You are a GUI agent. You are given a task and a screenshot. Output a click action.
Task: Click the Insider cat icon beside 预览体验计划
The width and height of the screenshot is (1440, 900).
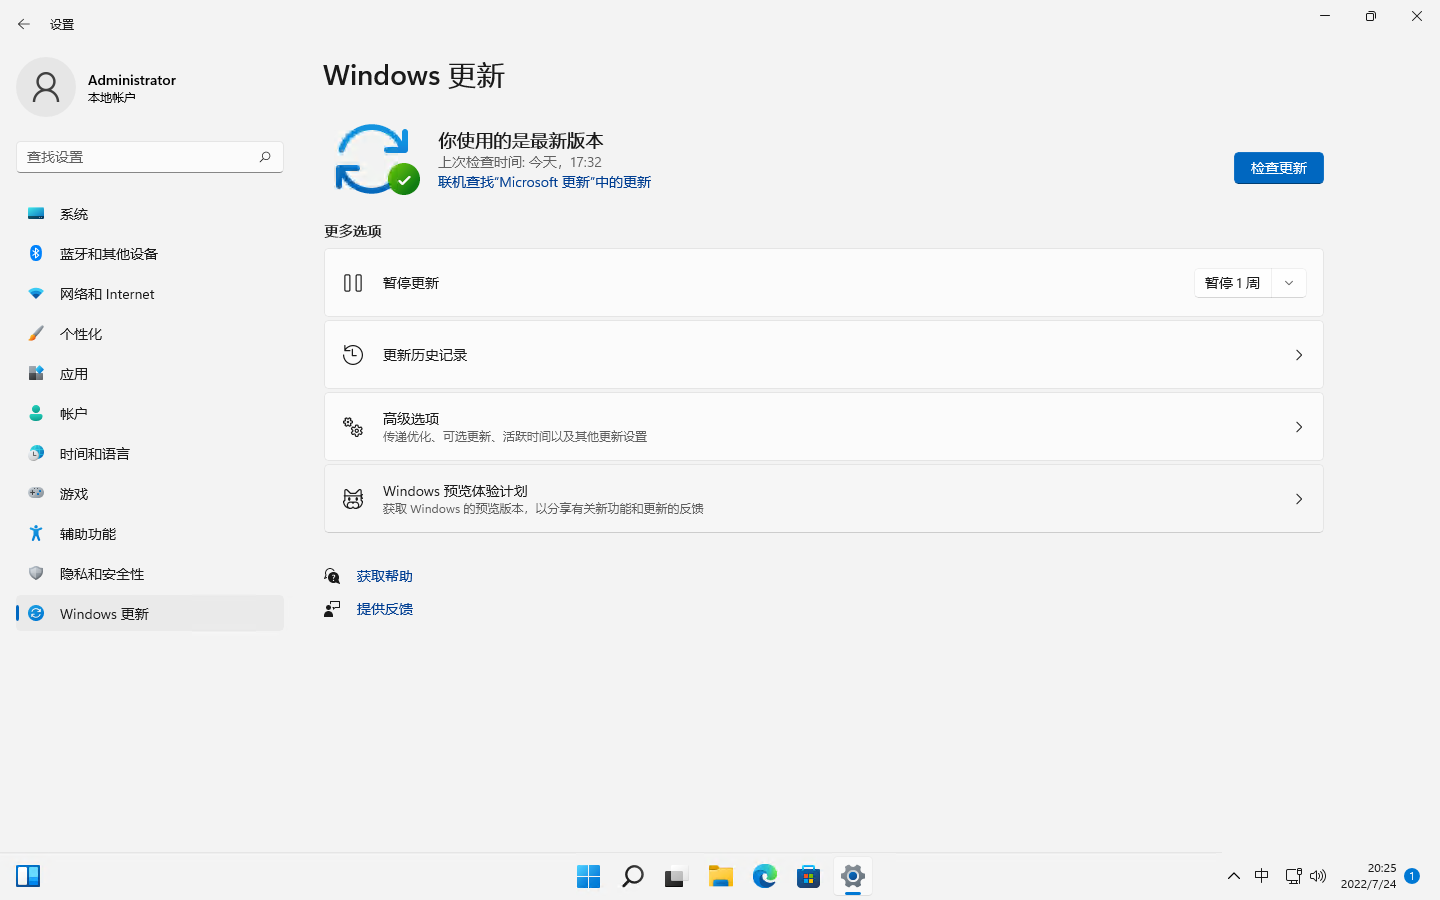click(x=353, y=499)
